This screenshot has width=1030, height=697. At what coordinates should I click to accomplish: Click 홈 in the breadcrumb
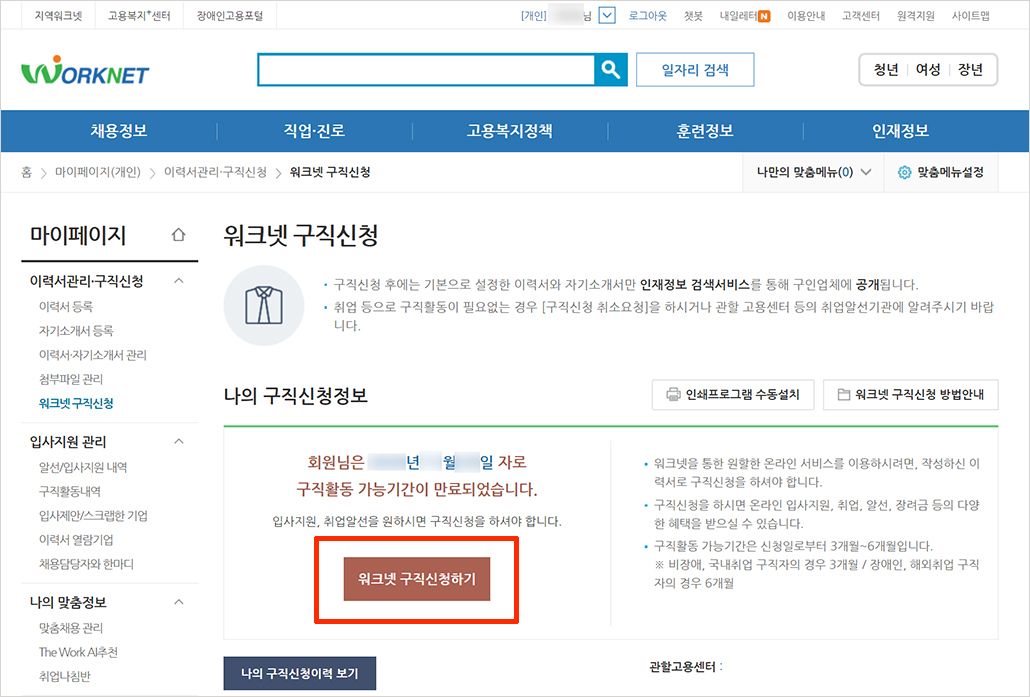click(x=26, y=172)
